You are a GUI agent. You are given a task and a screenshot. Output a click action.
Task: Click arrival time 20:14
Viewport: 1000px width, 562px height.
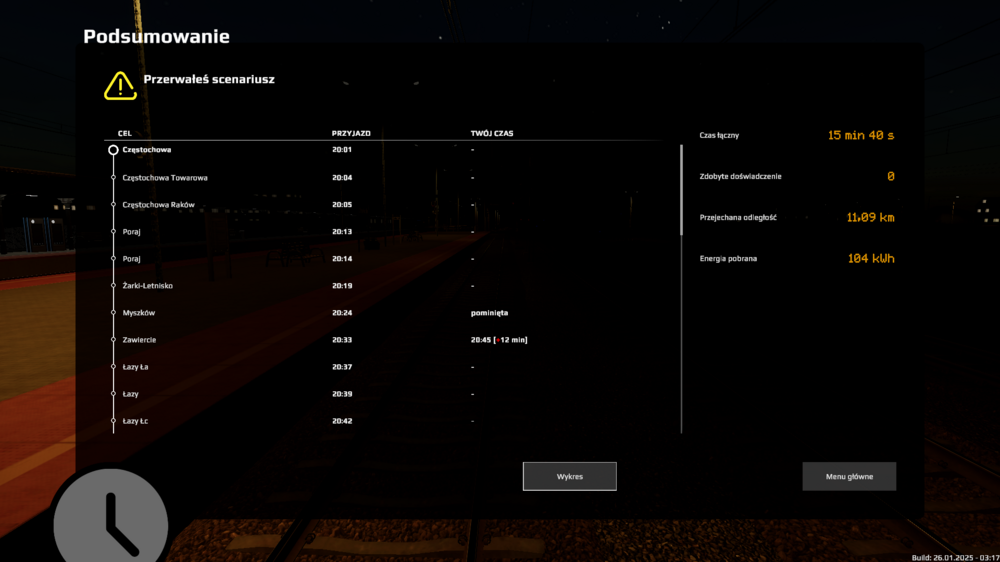(x=342, y=259)
